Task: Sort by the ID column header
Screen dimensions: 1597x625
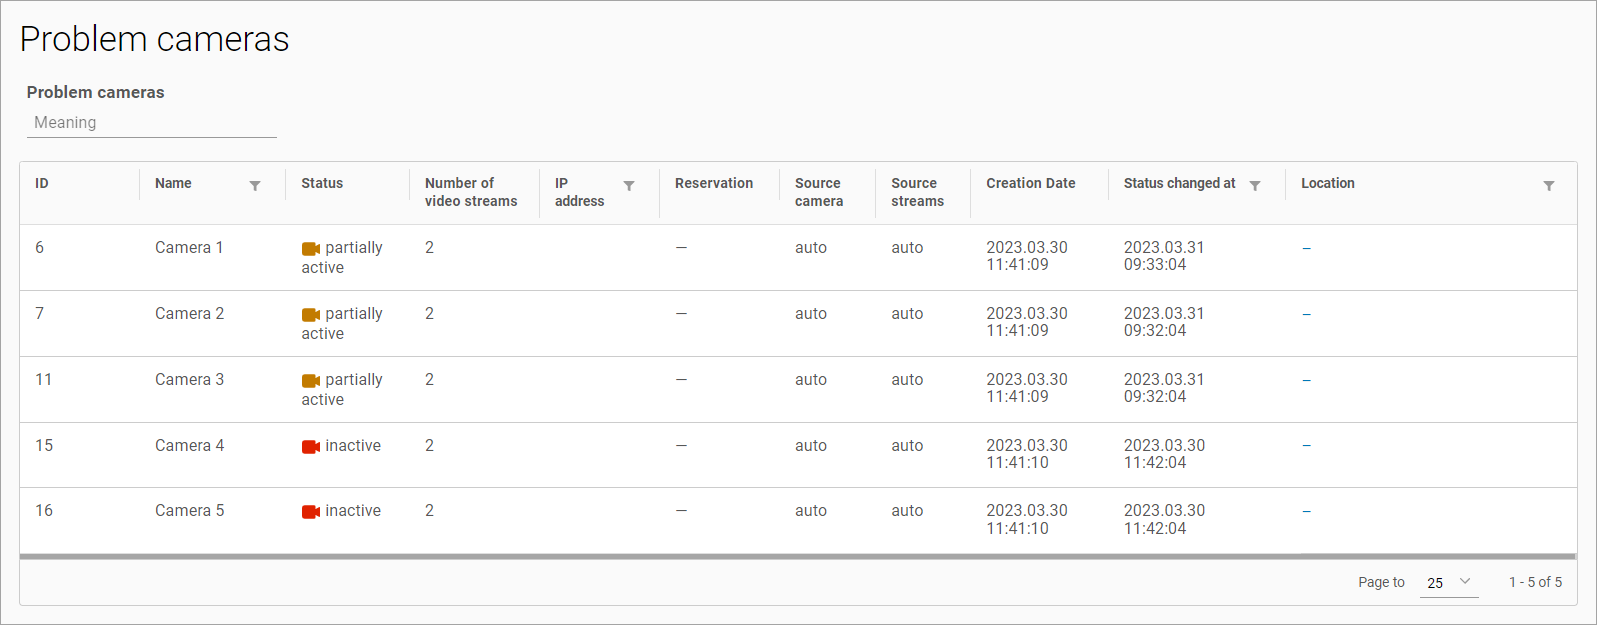Action: click(x=42, y=183)
